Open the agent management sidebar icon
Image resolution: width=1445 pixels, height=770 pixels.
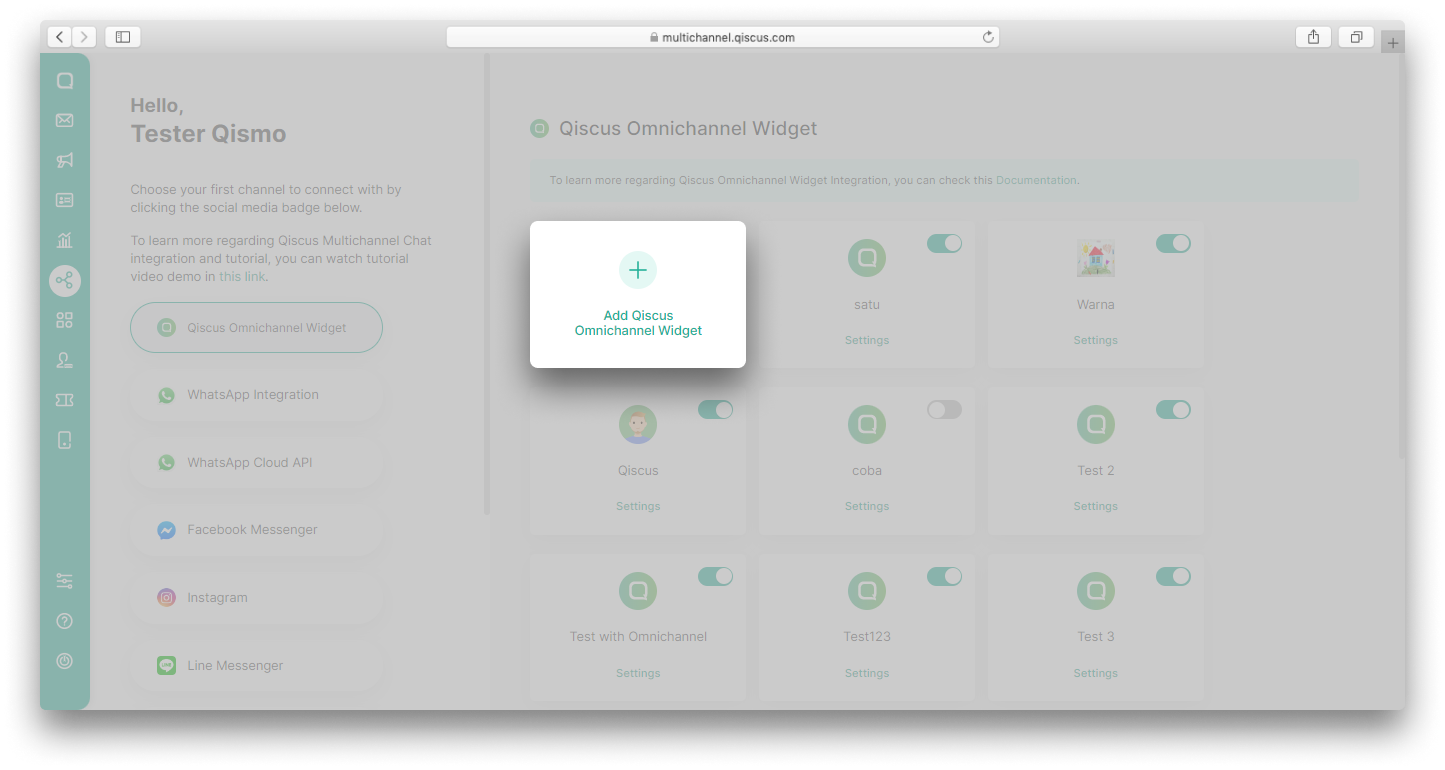click(65, 360)
